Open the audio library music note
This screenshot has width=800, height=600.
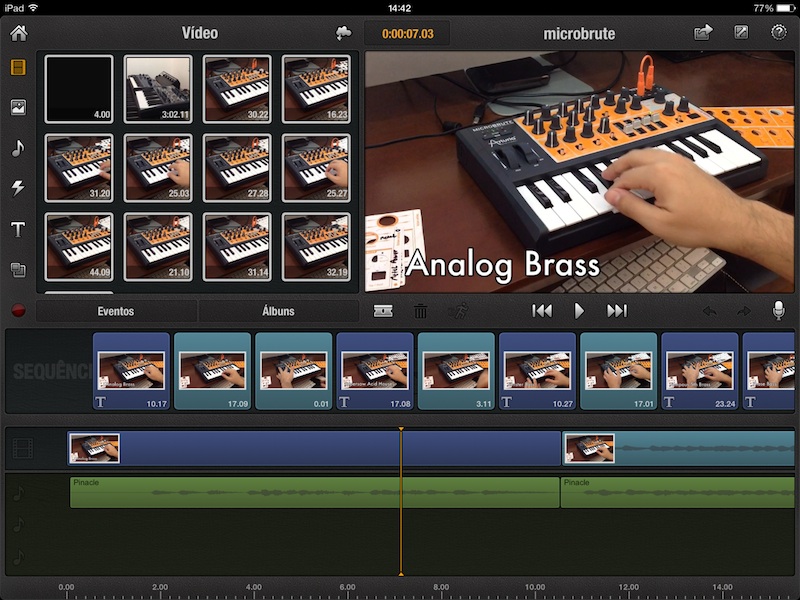[x=18, y=148]
